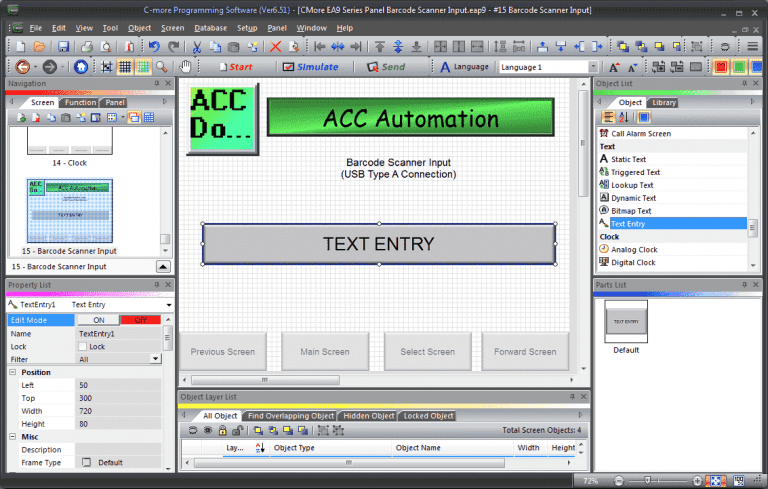768x489 pixels.
Task: Click the blue Home screen icon
Action: point(80,67)
